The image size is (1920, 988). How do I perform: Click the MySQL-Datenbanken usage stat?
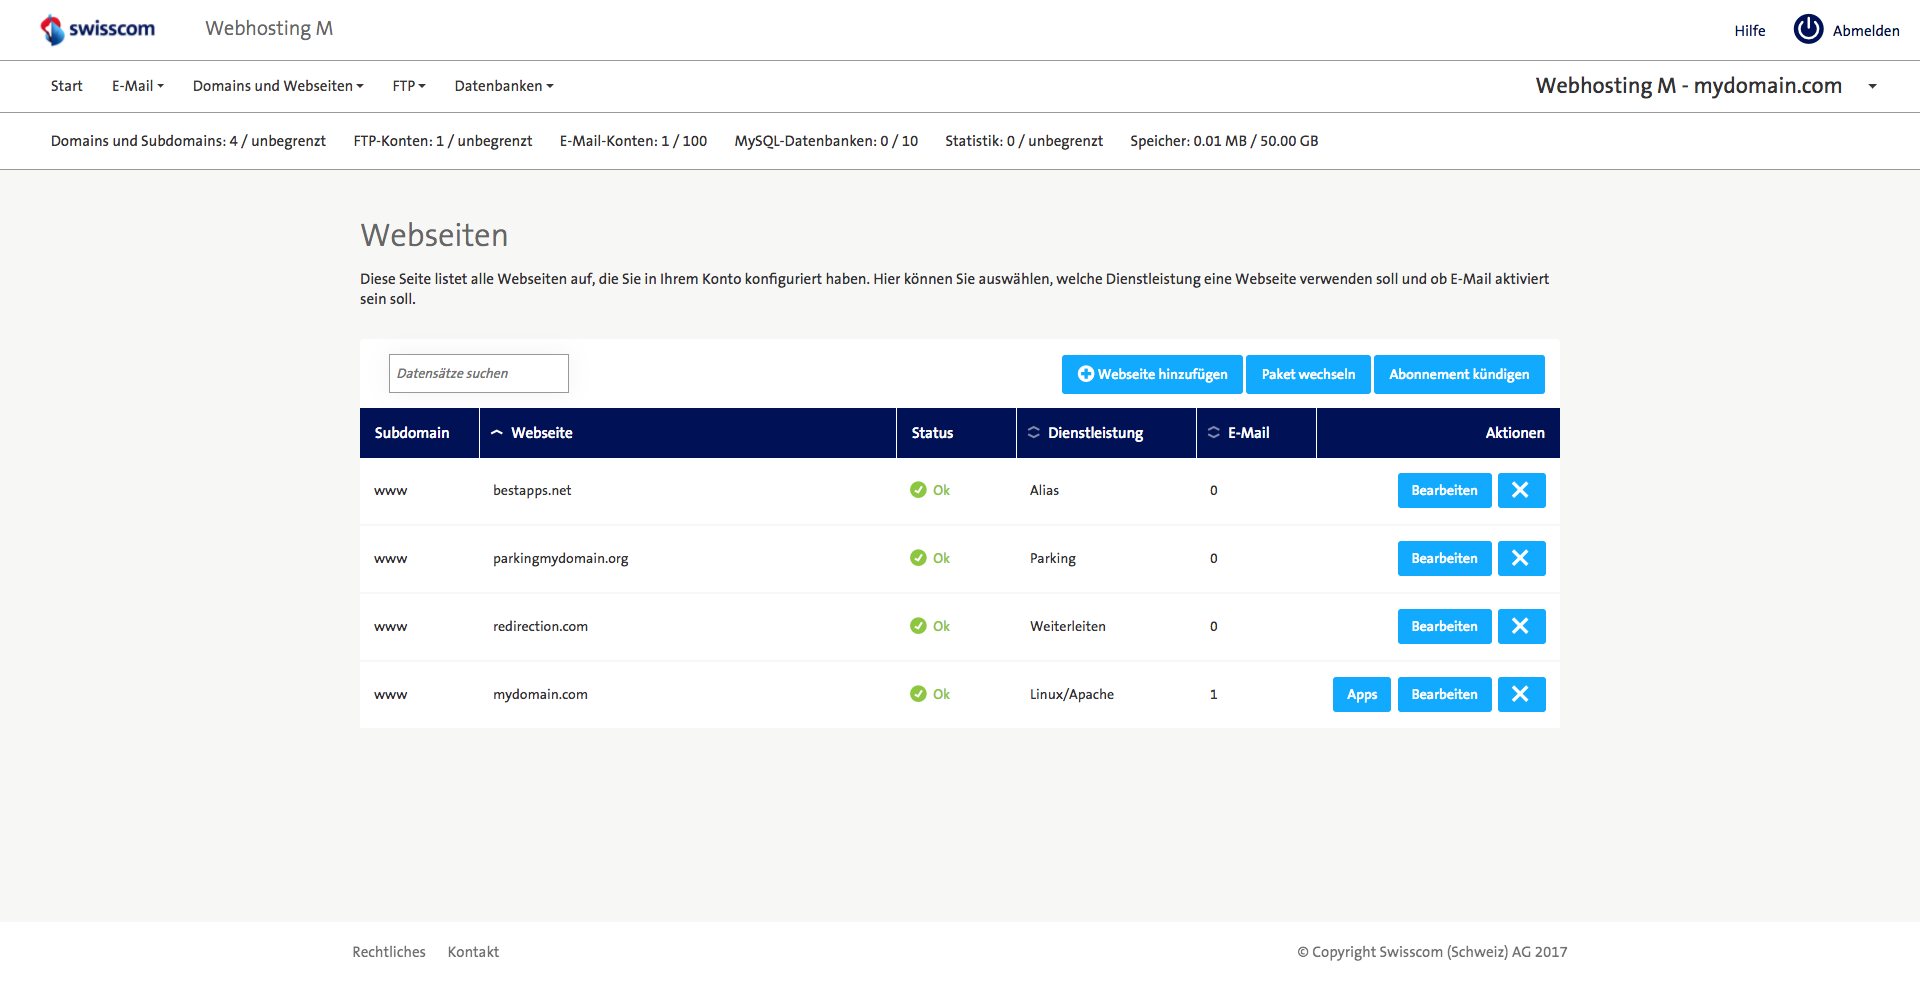tap(826, 141)
